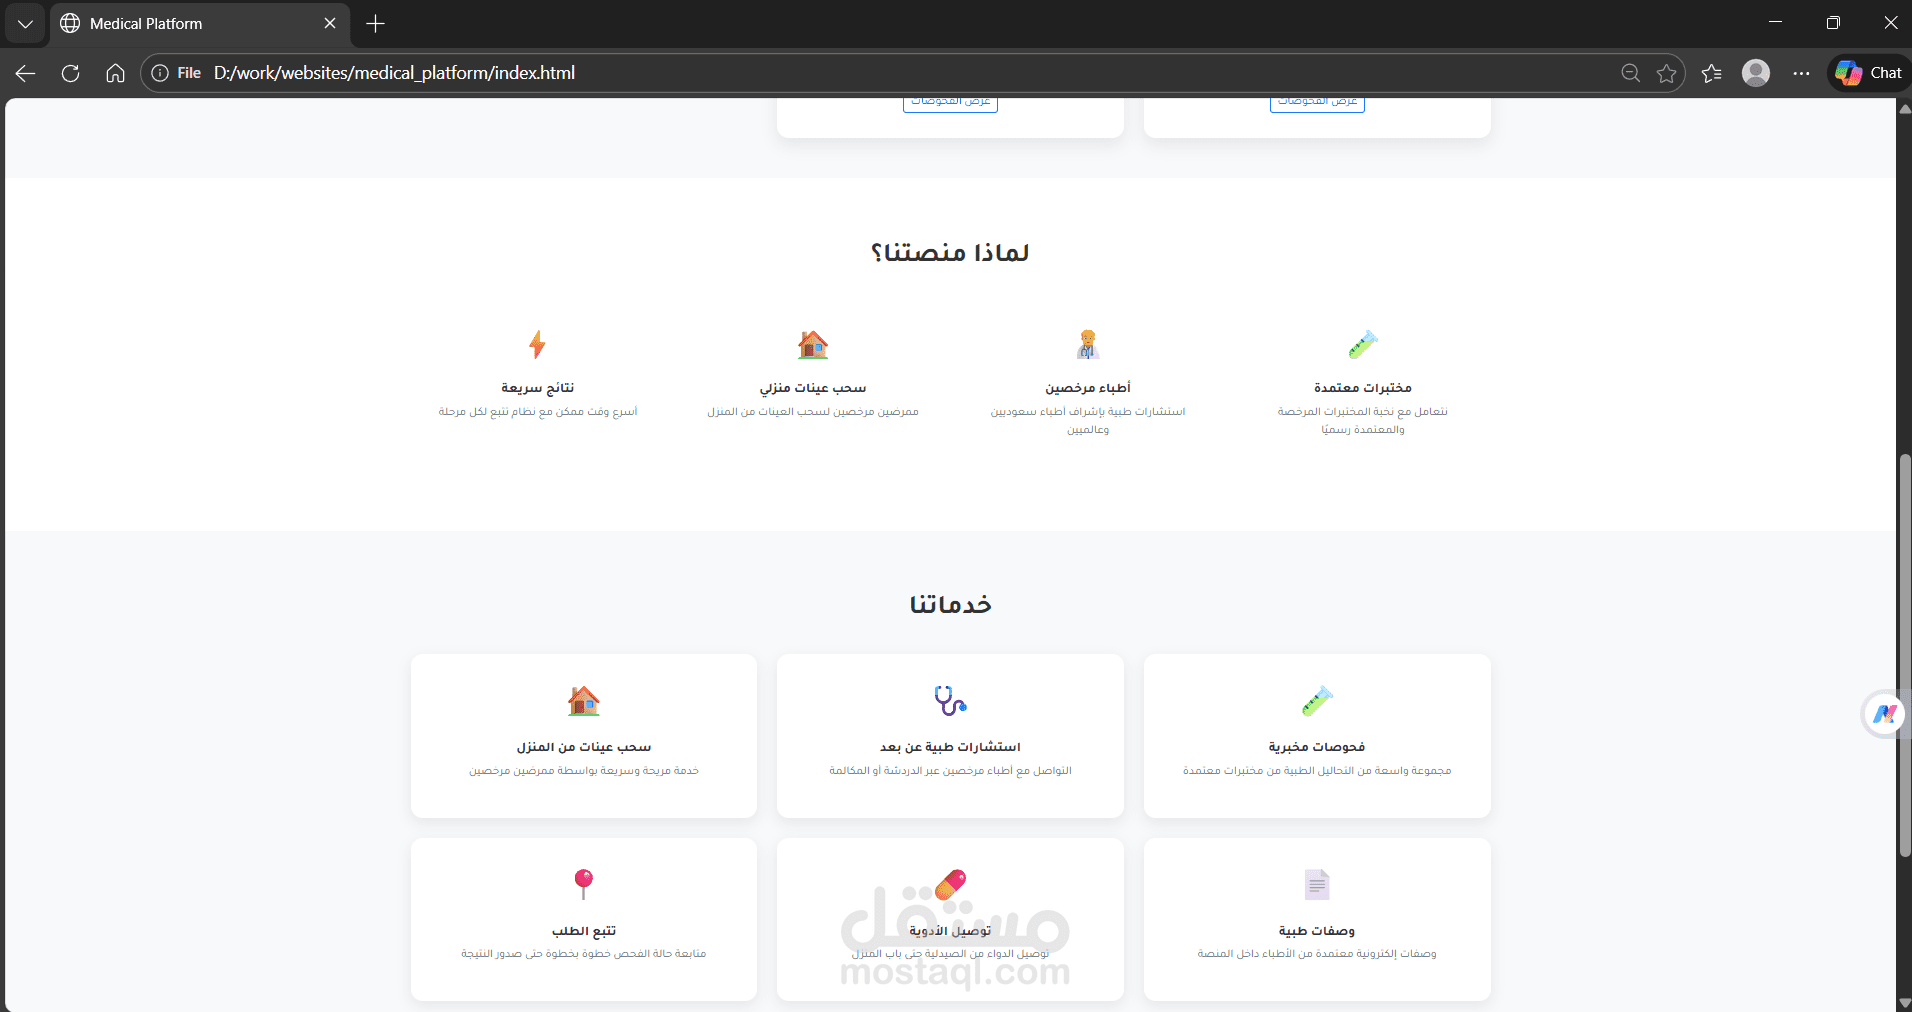
Task: Restore down the browser window
Action: click(1832, 22)
